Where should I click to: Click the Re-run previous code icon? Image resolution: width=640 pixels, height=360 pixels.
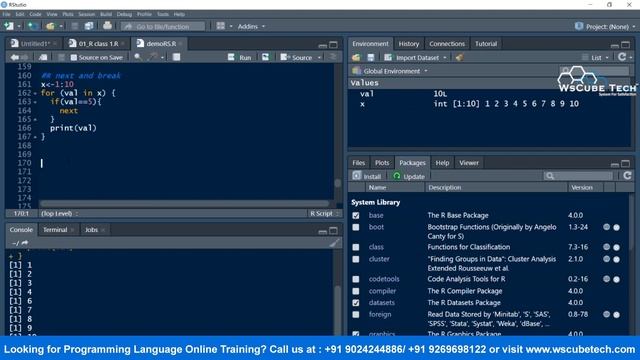(266, 57)
